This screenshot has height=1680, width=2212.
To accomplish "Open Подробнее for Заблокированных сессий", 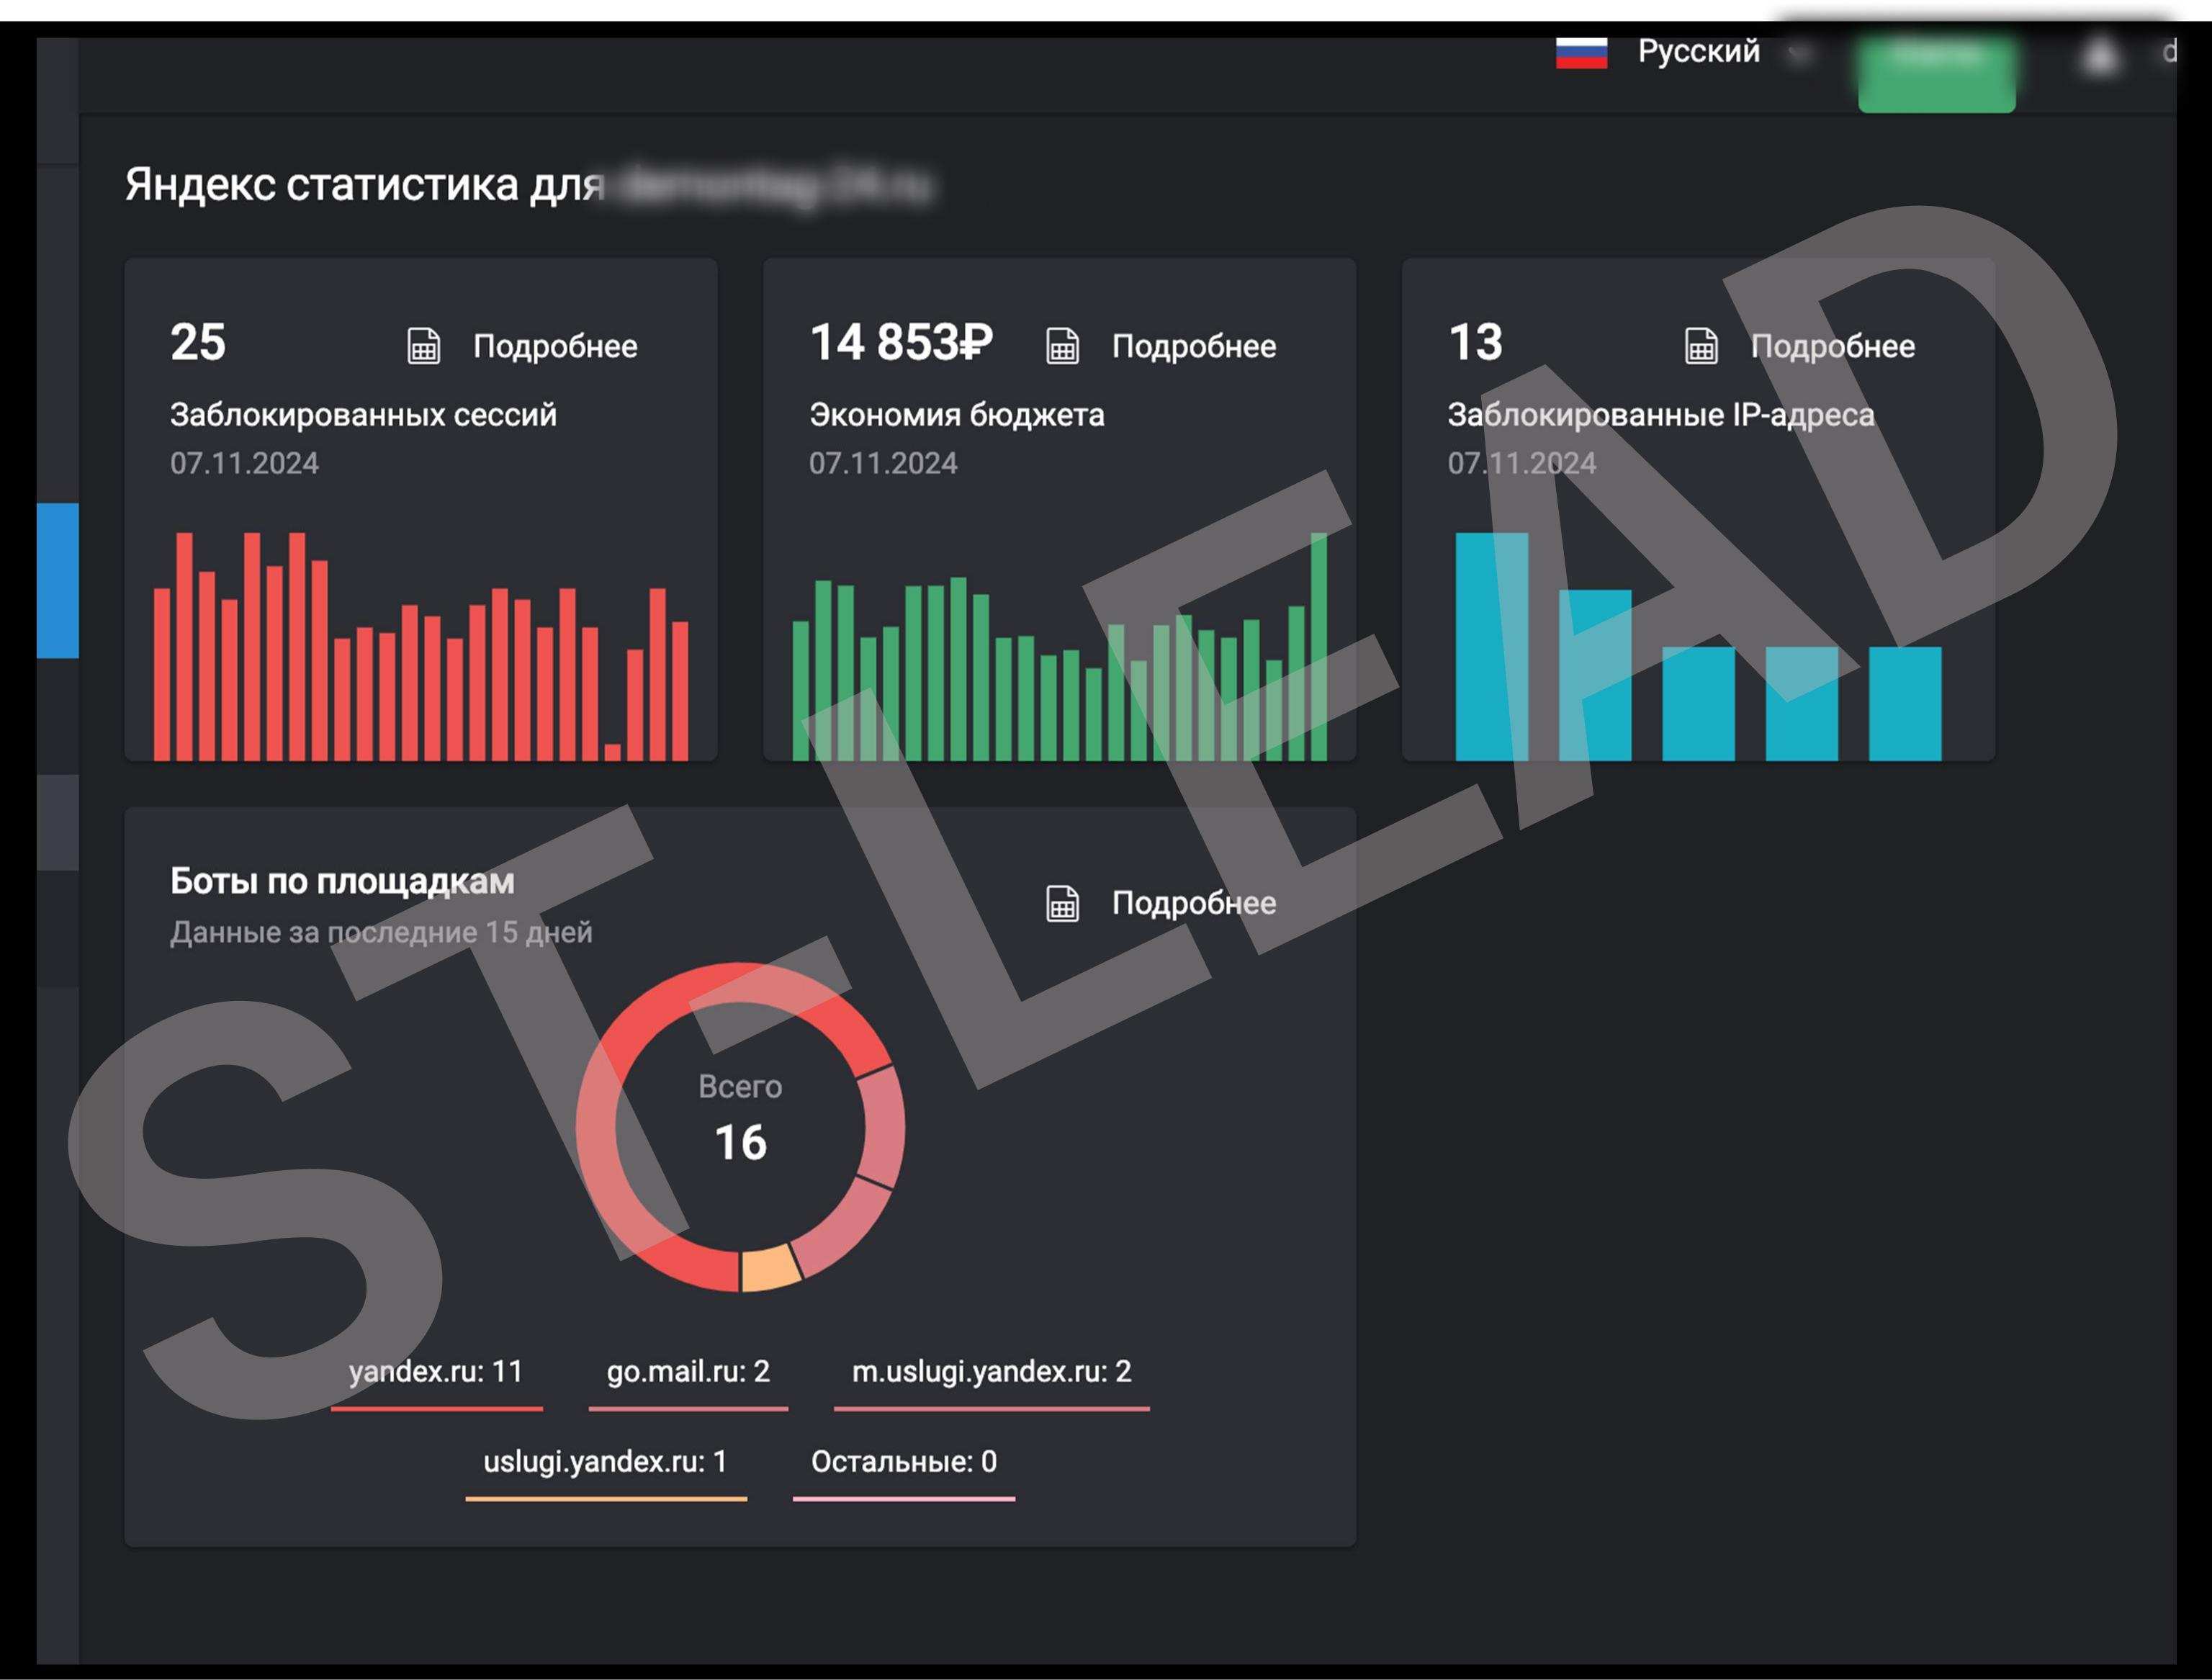I will click(x=555, y=346).
